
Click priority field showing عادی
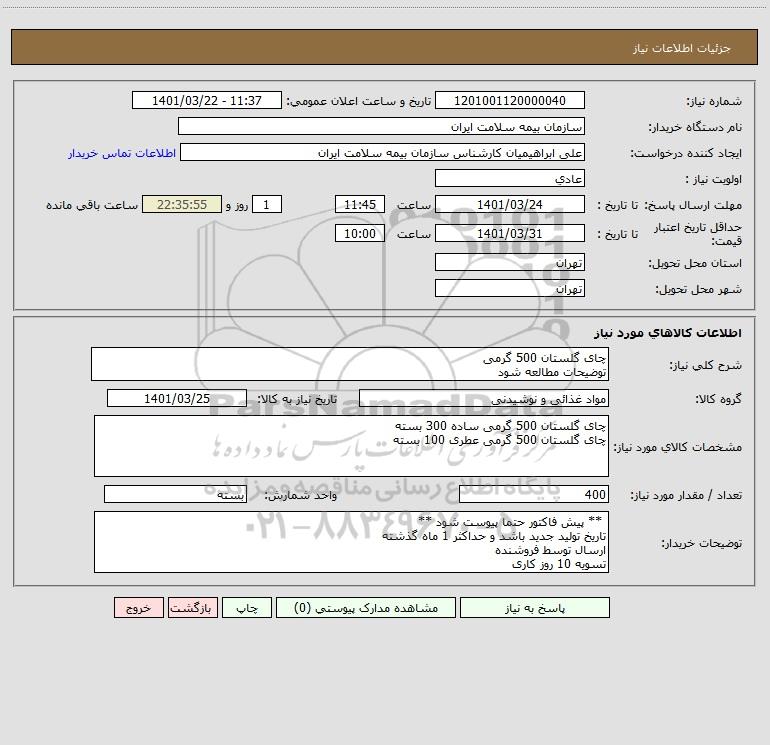click(x=510, y=178)
